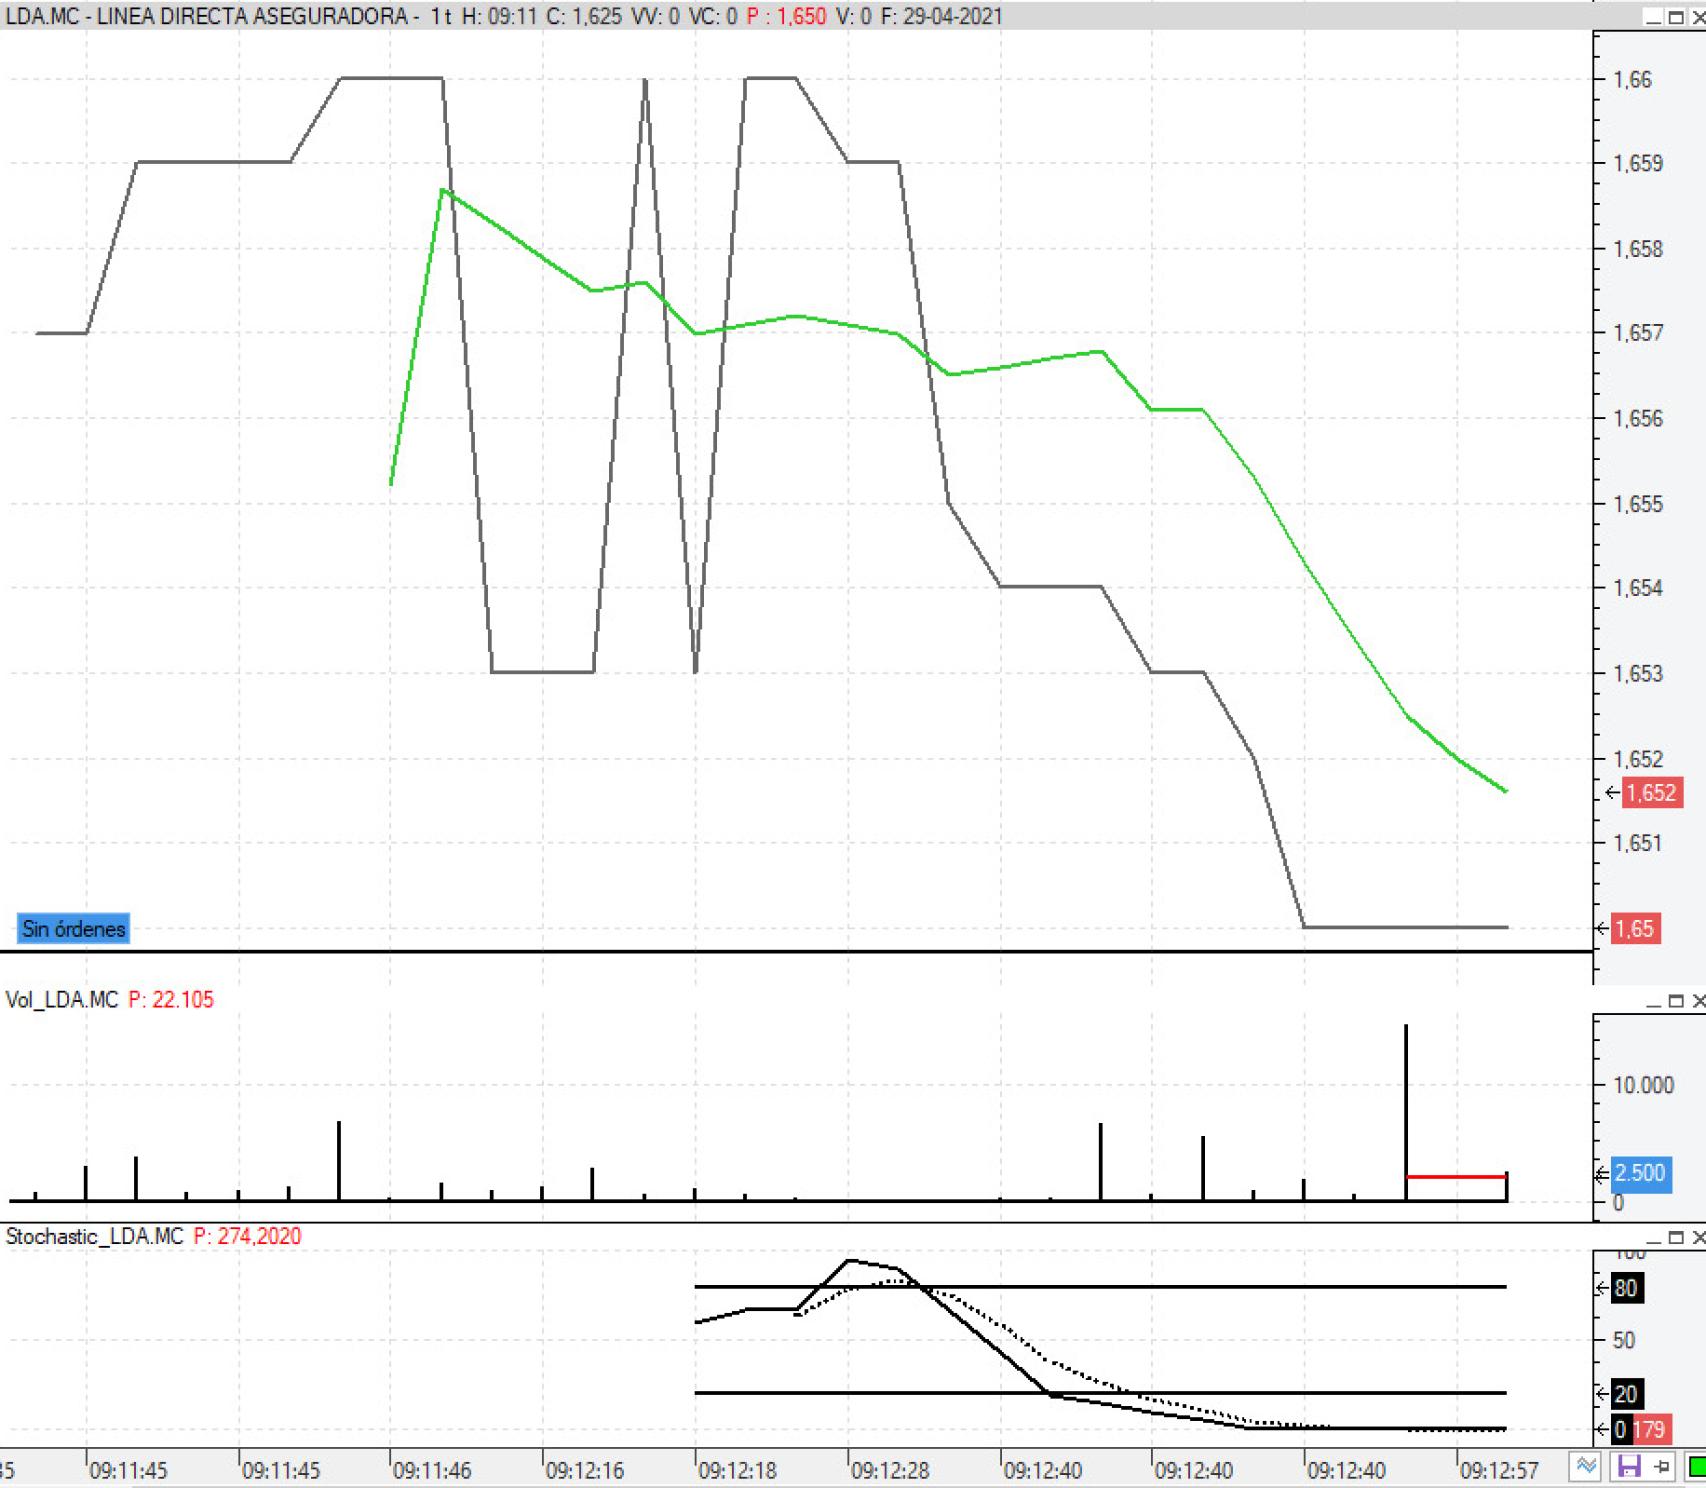1706x1488 pixels.
Task: Select the stochastic 20 oversold level label
Action: pyautogui.click(x=1626, y=1394)
